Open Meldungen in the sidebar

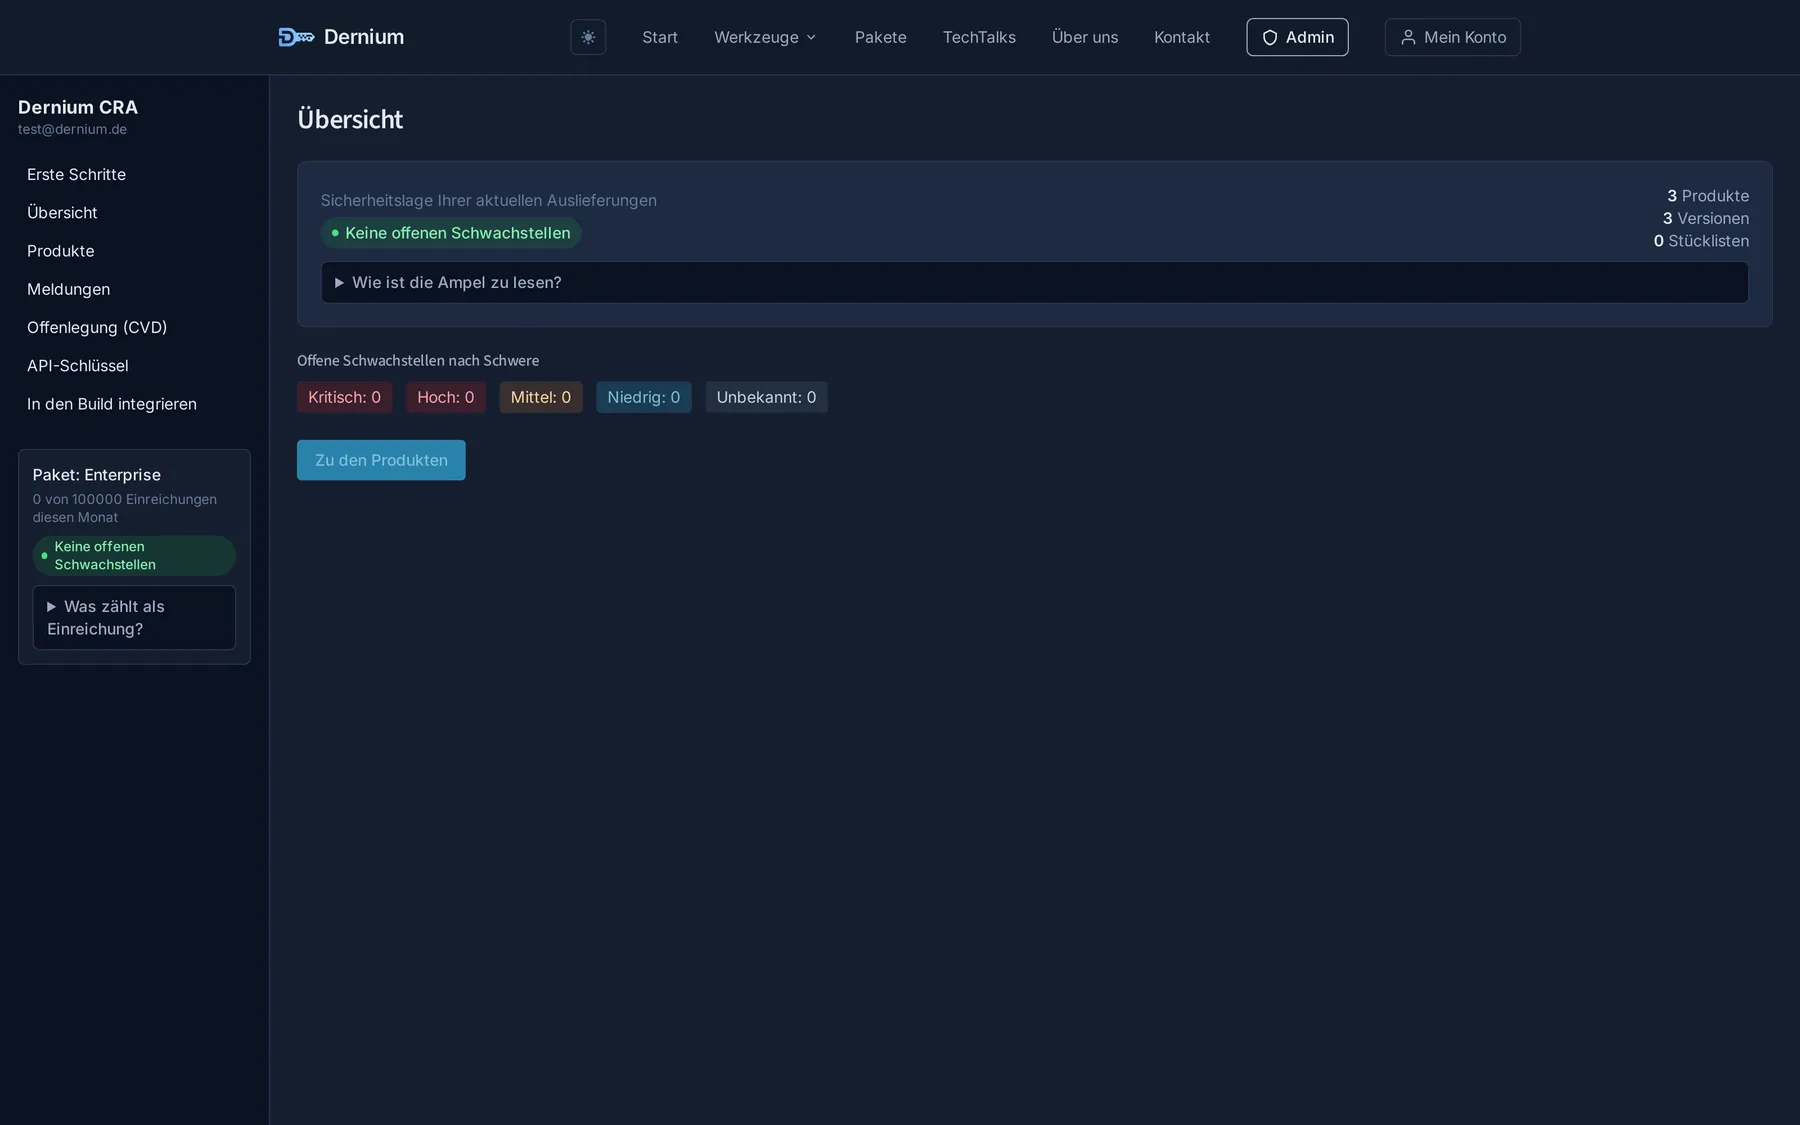(x=68, y=289)
